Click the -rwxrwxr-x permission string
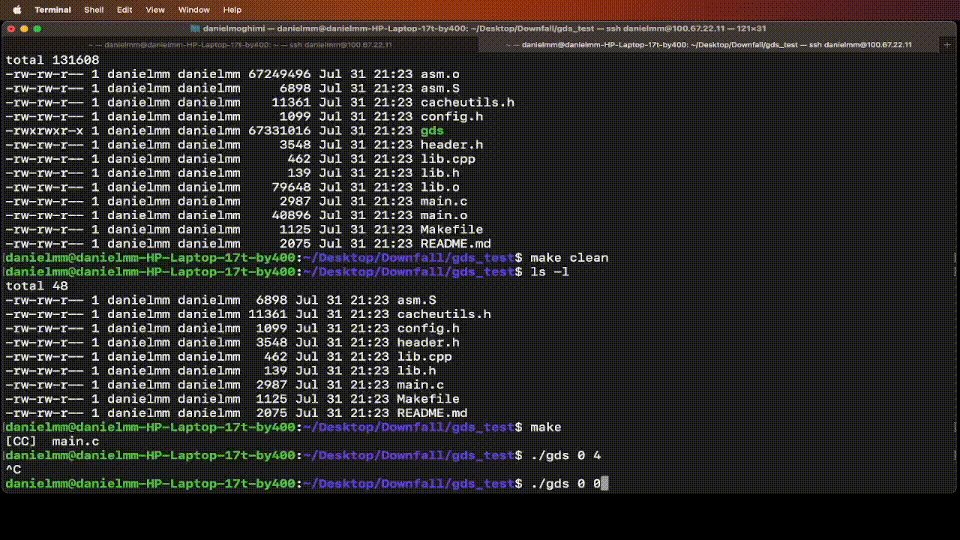 point(44,130)
